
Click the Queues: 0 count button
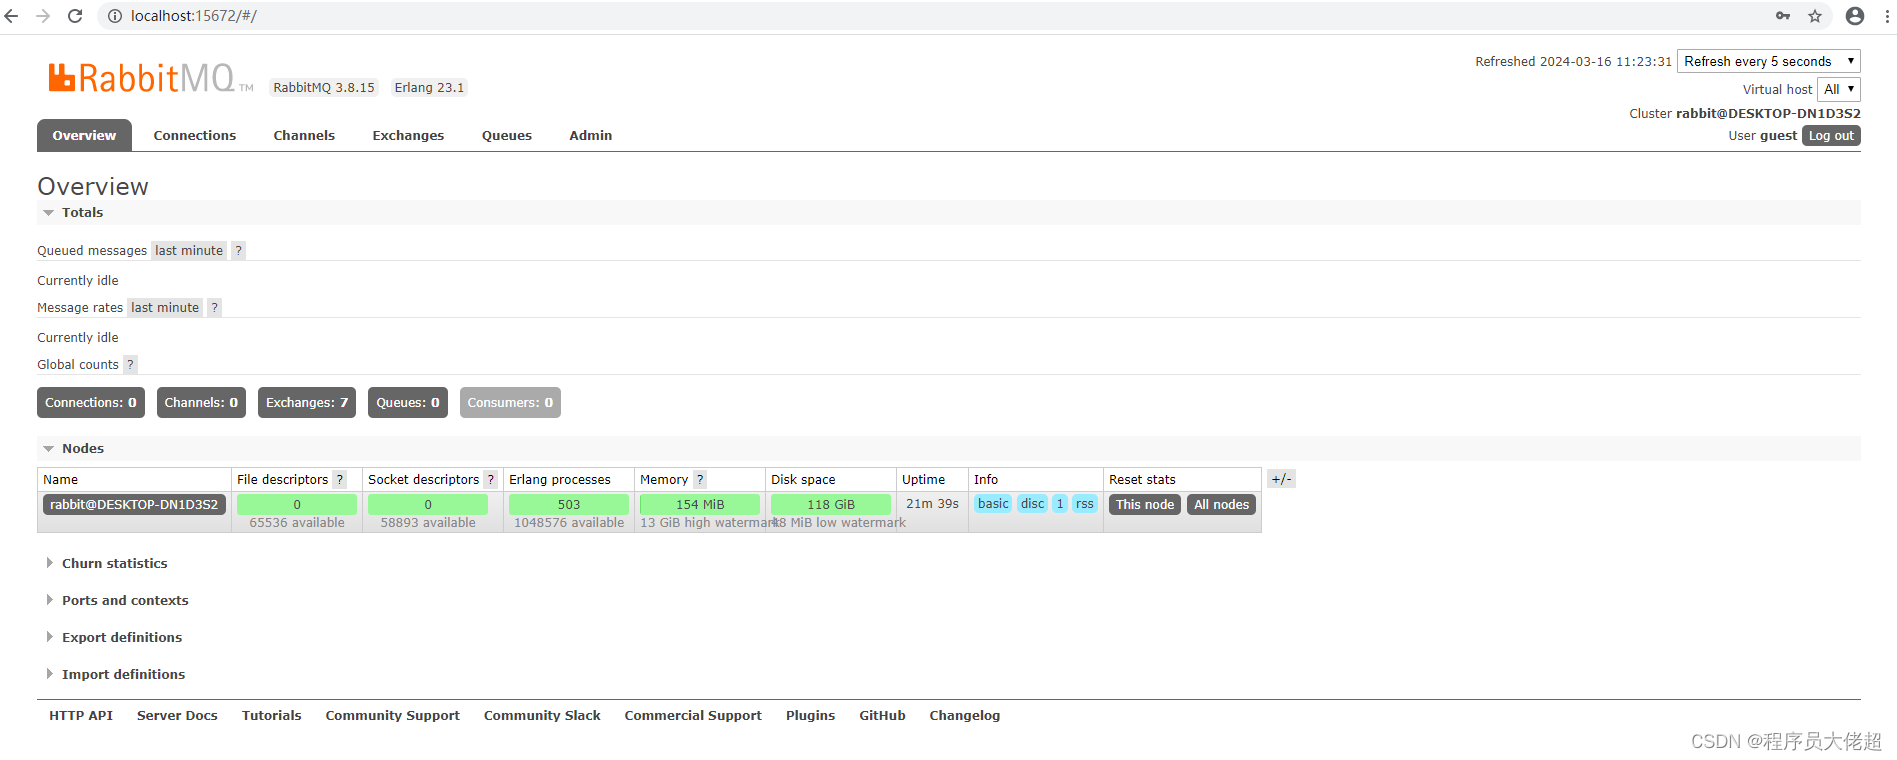(408, 403)
